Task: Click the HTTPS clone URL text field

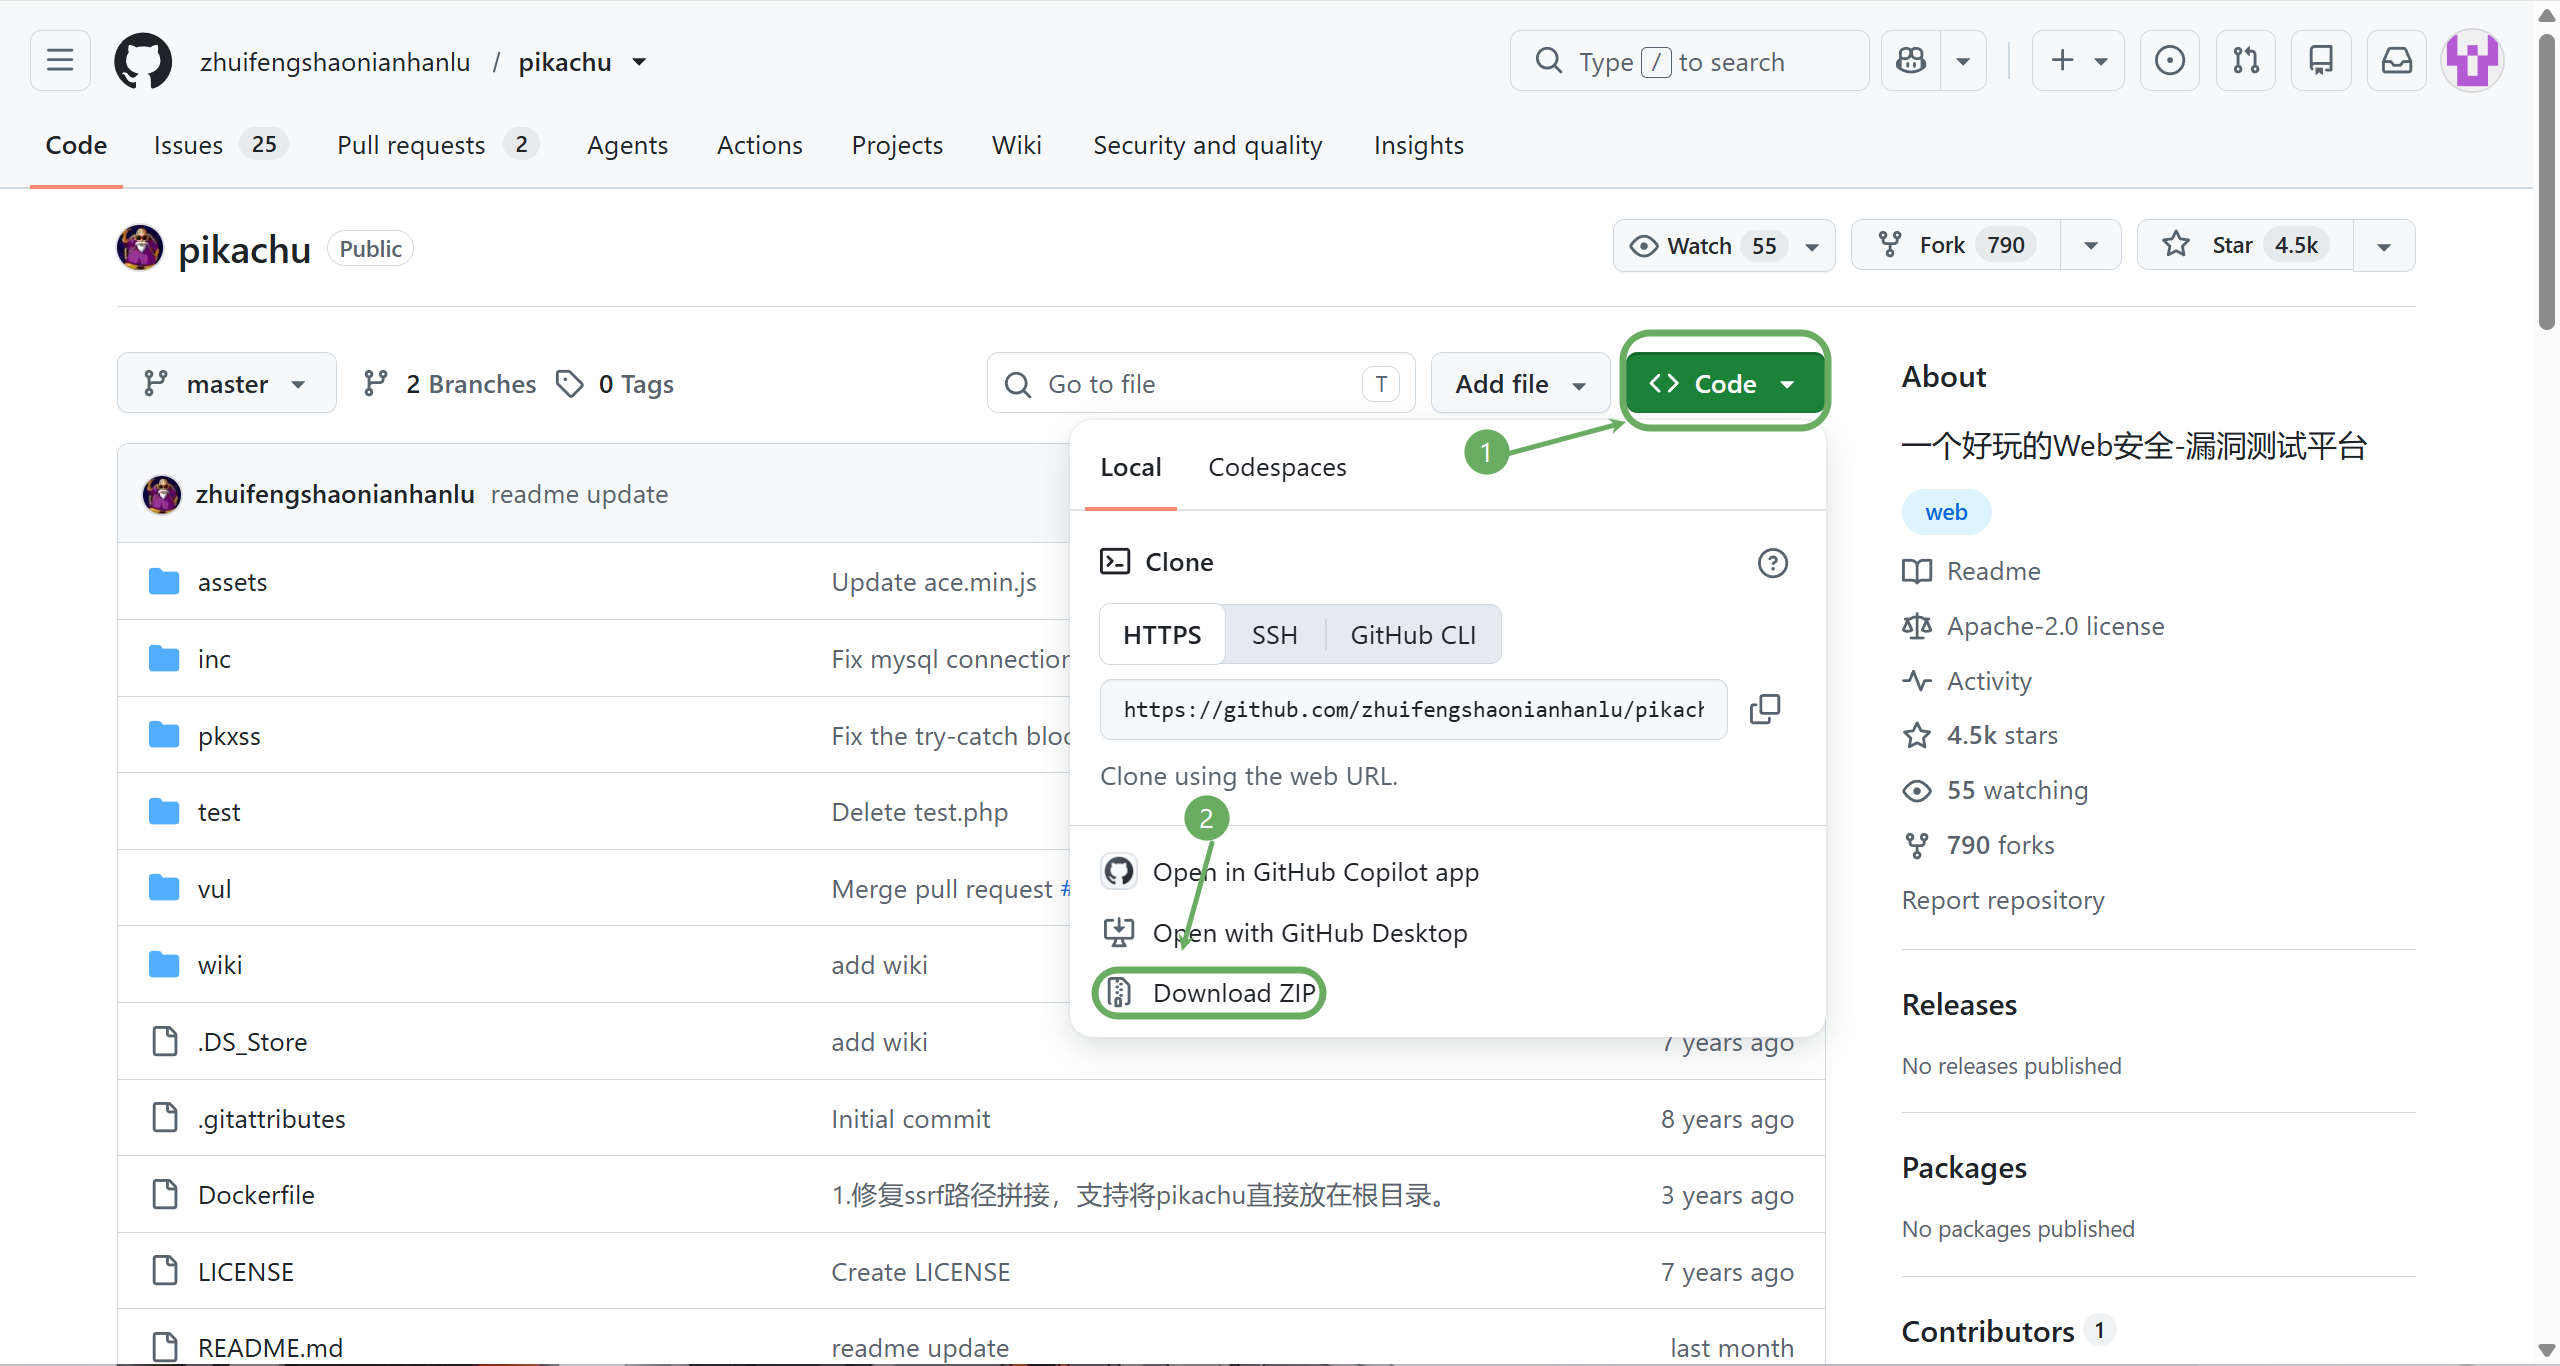Action: click(1413, 709)
